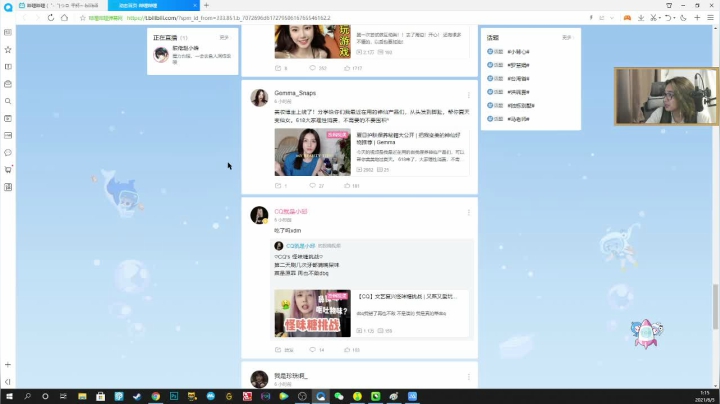Open downloads via the download arrow icon
Image resolution: width=720 pixels, height=404 pixels.
click(641, 17)
